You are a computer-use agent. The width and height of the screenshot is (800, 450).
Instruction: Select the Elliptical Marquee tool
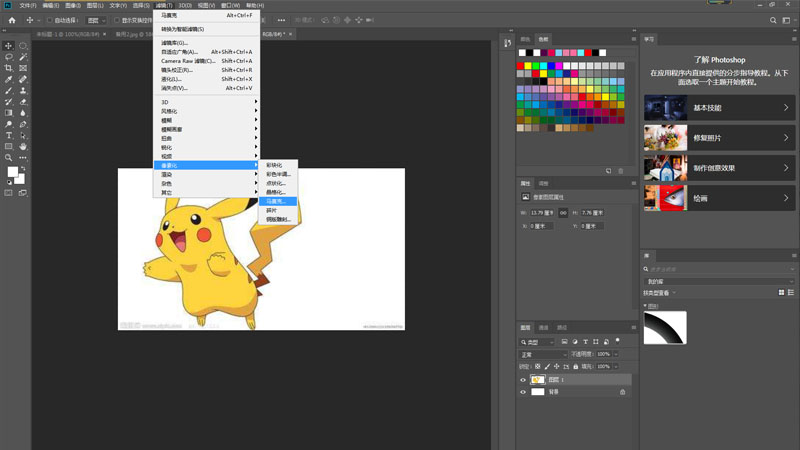23,46
